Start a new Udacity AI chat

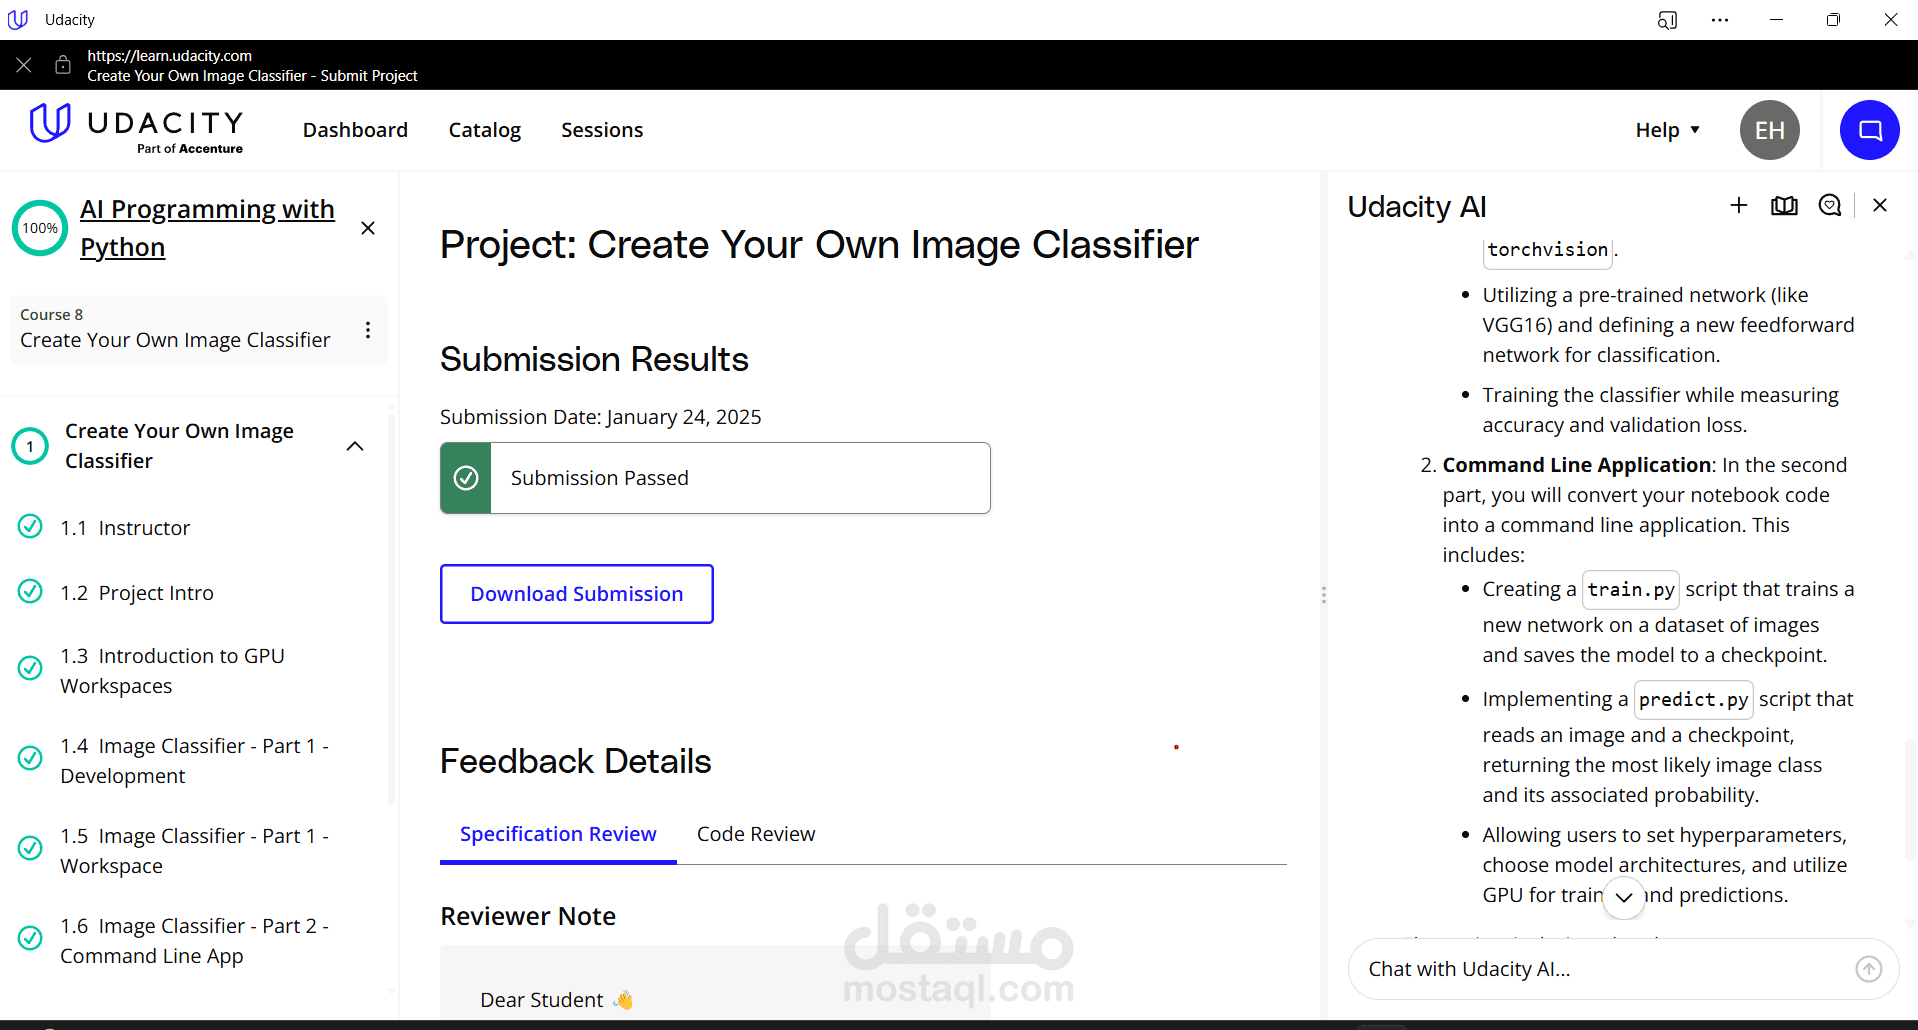1739,205
